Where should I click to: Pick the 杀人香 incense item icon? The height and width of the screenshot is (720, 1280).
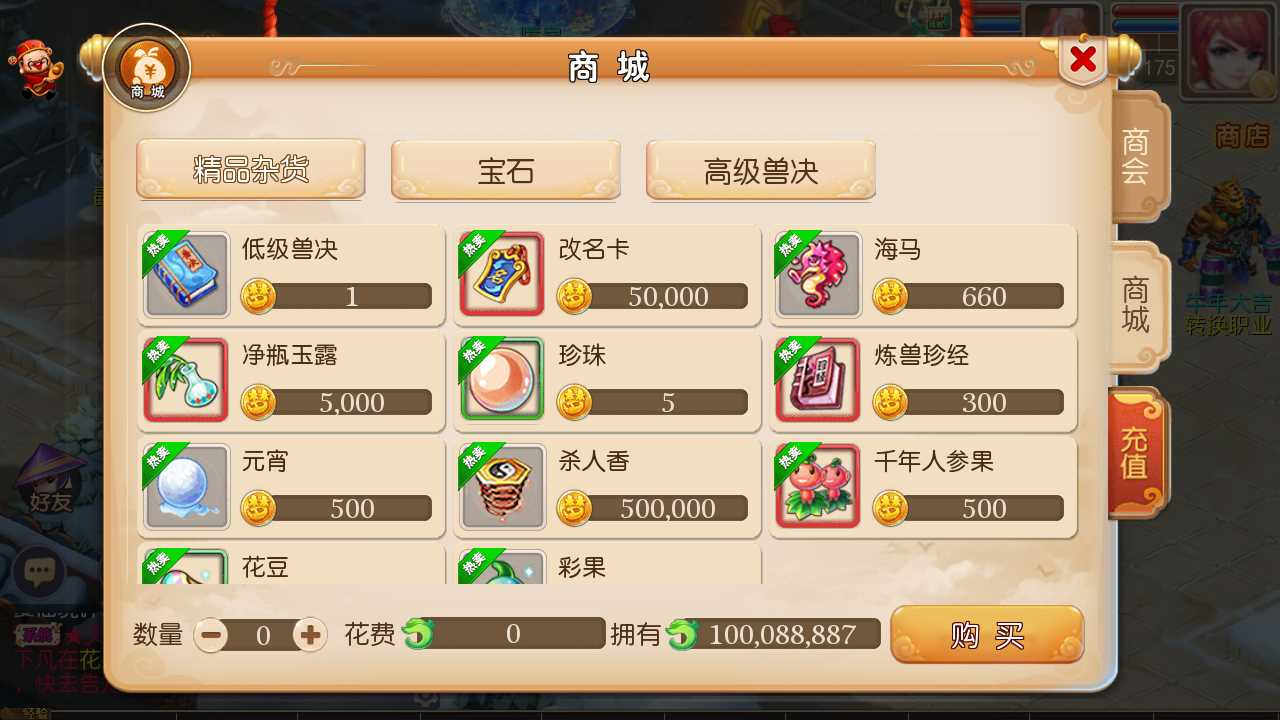(503, 487)
